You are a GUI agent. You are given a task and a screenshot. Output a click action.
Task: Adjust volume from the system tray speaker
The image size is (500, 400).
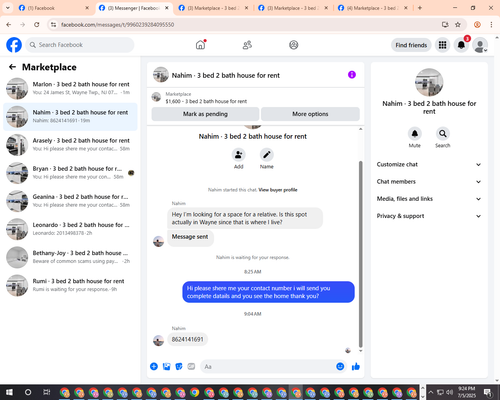click(x=449, y=392)
